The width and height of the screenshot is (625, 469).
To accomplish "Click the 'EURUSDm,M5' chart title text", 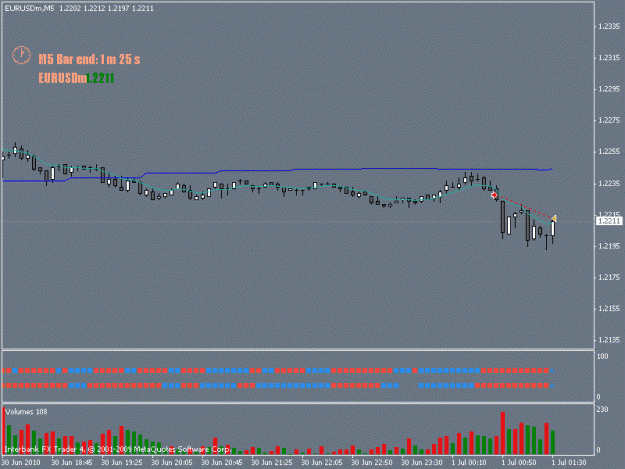I will click(x=29, y=8).
